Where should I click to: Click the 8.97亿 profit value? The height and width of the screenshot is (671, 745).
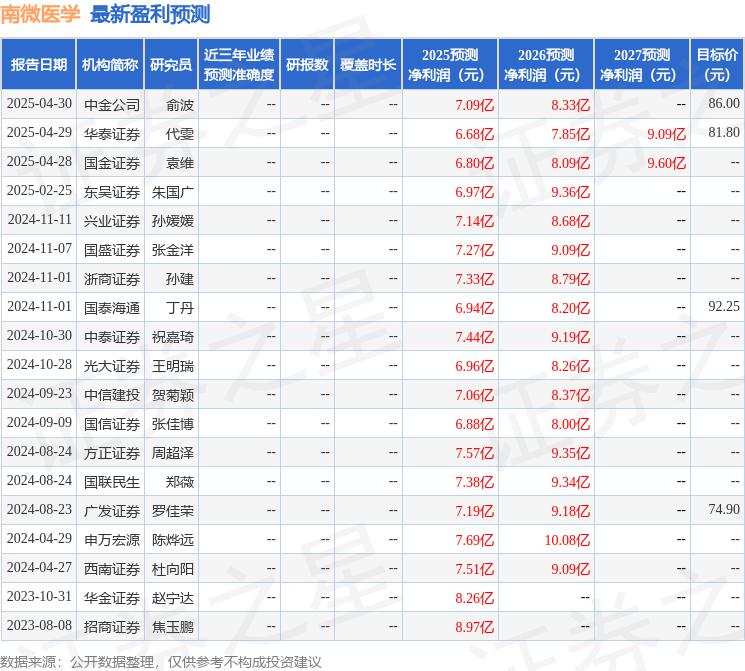474,627
